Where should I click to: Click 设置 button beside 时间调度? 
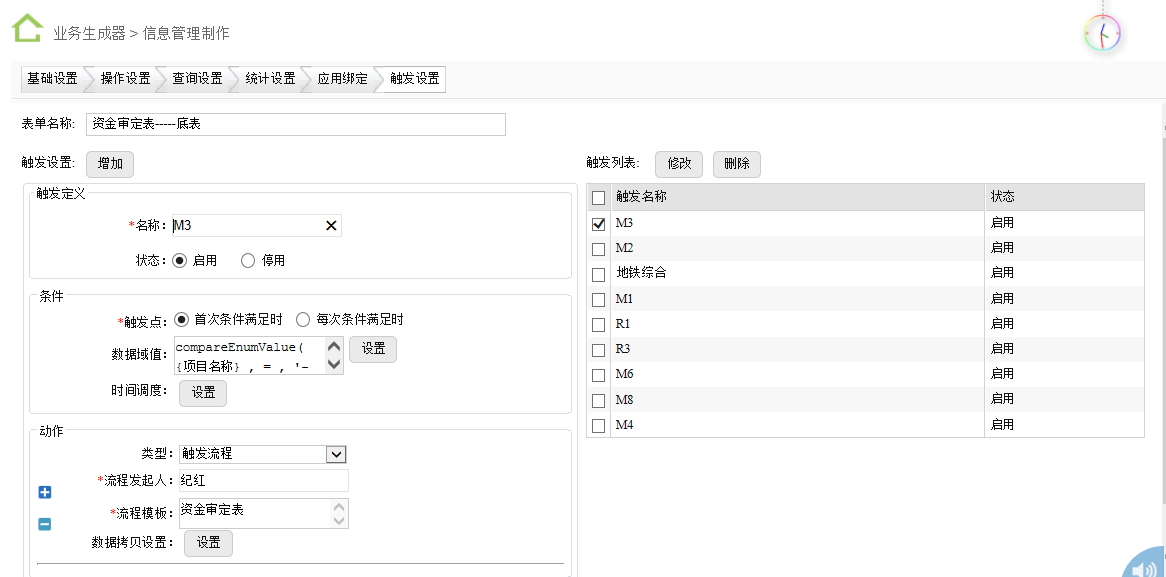[203, 393]
